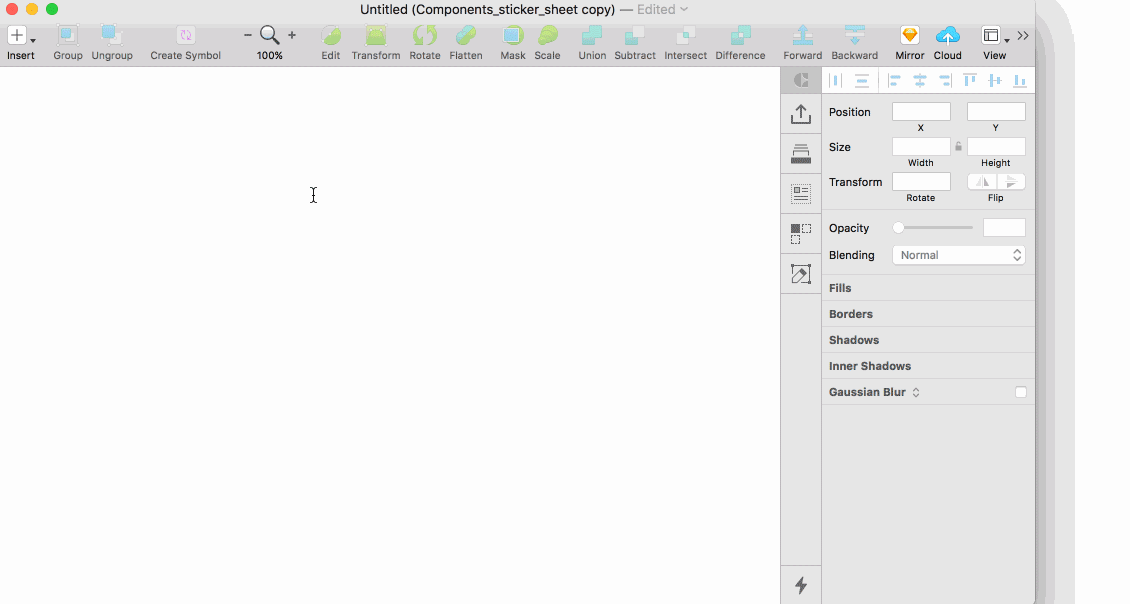Toggle the size aspect ratio lock

click(x=958, y=147)
